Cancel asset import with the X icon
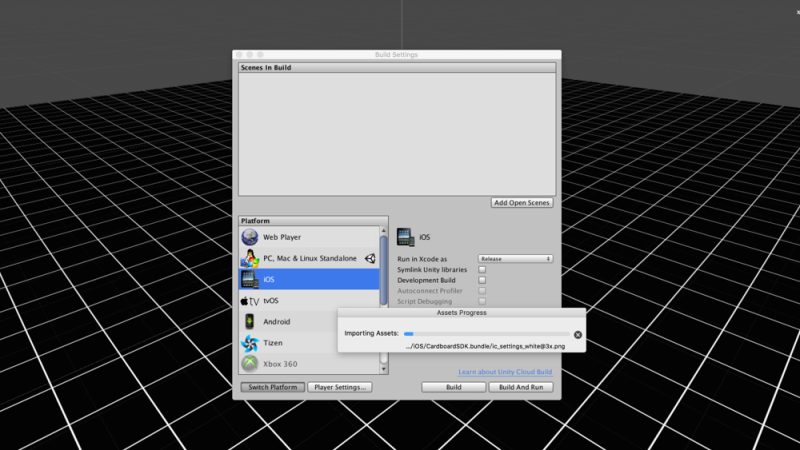The width and height of the screenshot is (800, 450). tap(578, 335)
